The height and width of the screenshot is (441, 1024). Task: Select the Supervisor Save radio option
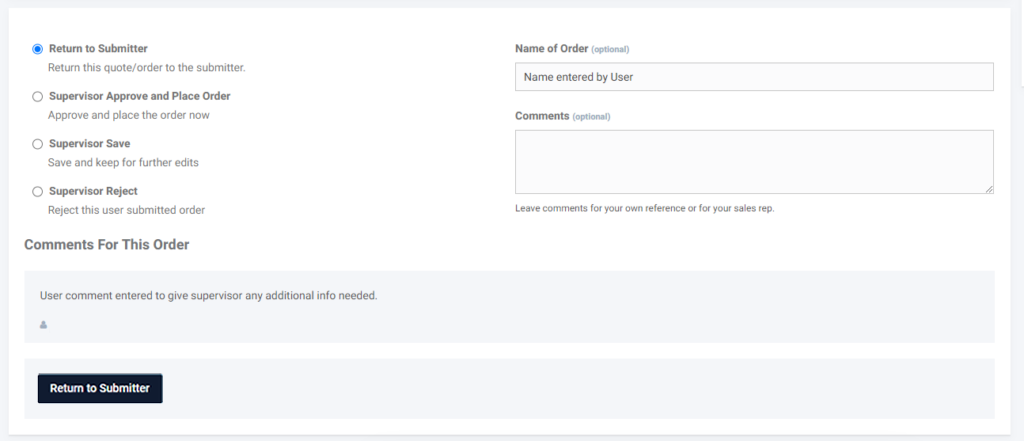[x=38, y=144]
